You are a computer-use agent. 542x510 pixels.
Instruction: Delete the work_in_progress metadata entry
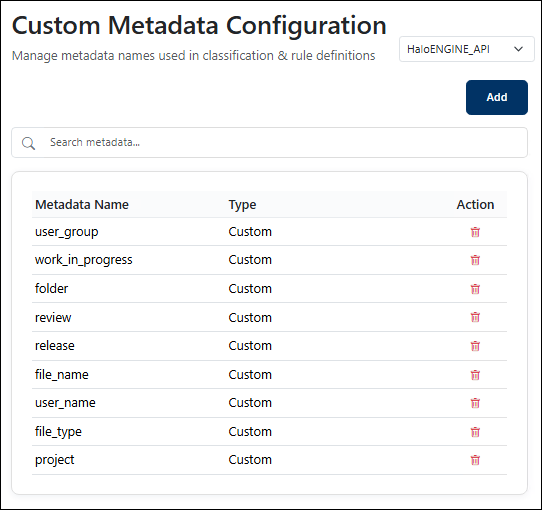pyautogui.click(x=475, y=260)
